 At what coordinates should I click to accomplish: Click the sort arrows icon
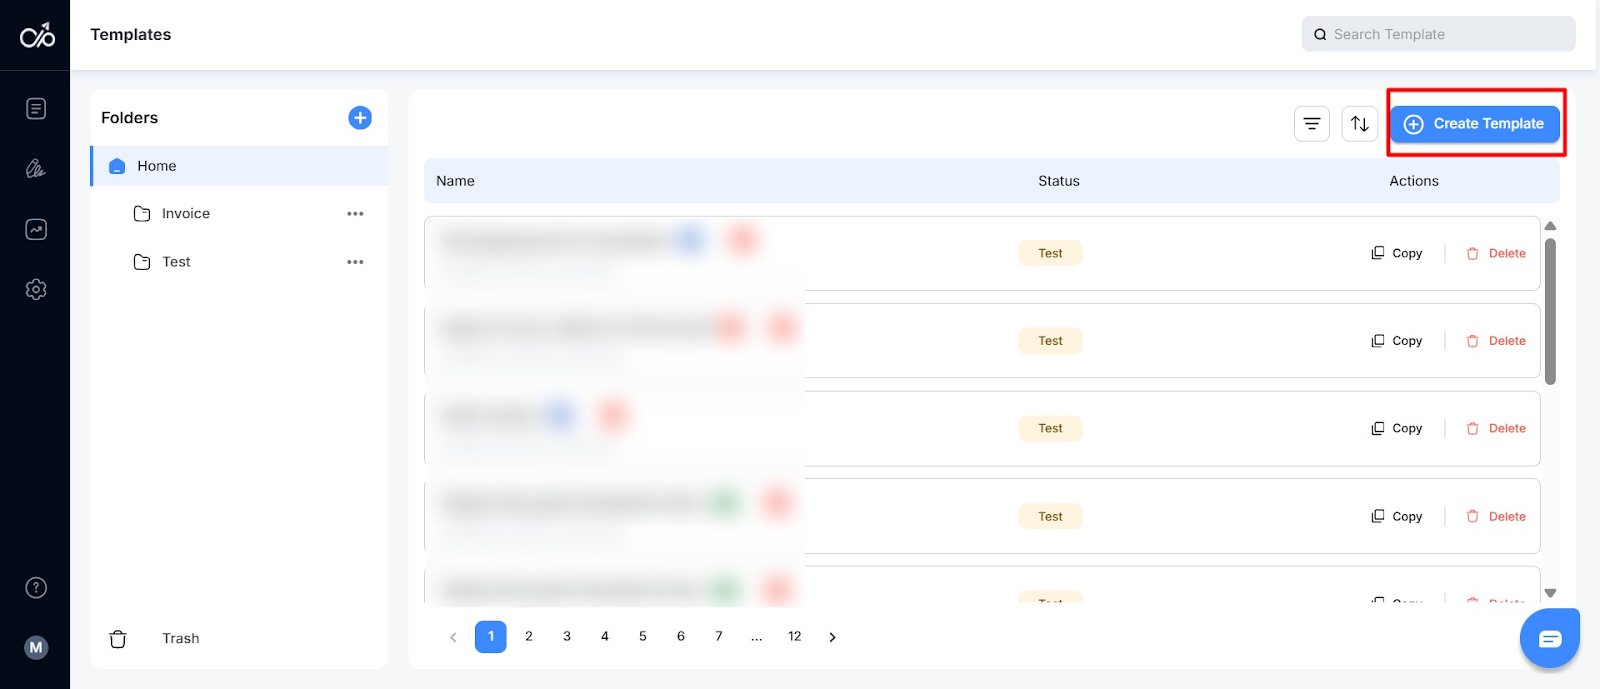tap(1360, 124)
